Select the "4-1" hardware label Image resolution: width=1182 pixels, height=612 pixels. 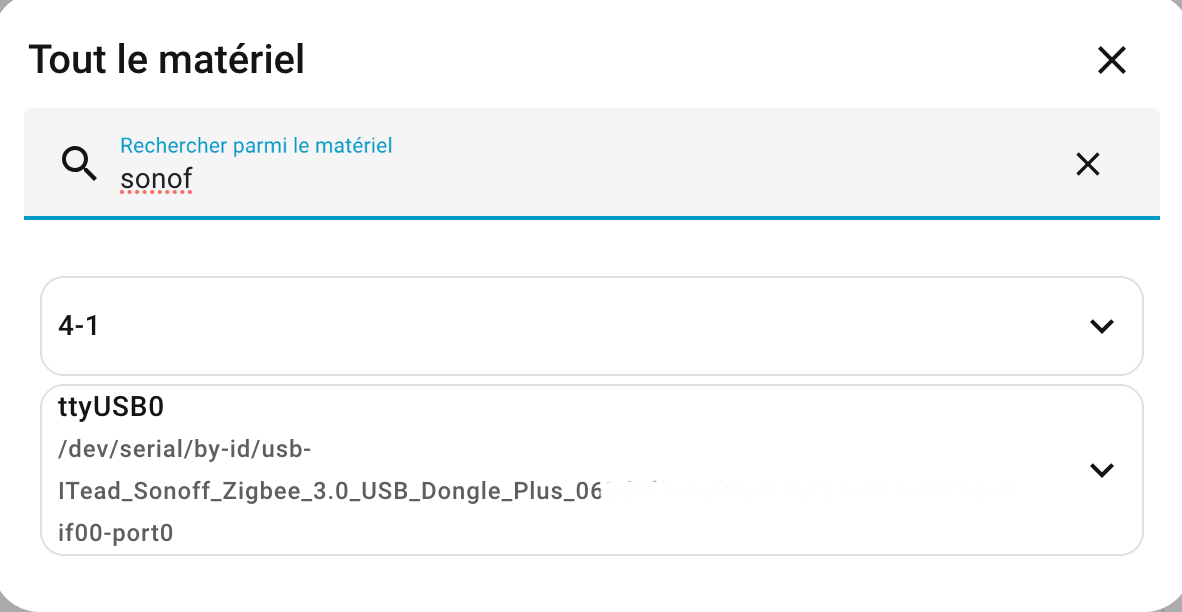[x=79, y=326]
